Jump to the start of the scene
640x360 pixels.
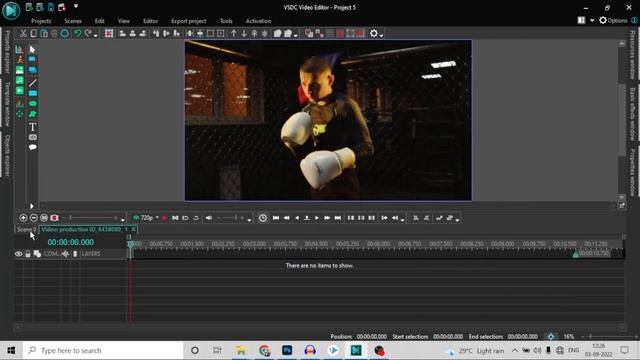(276, 218)
